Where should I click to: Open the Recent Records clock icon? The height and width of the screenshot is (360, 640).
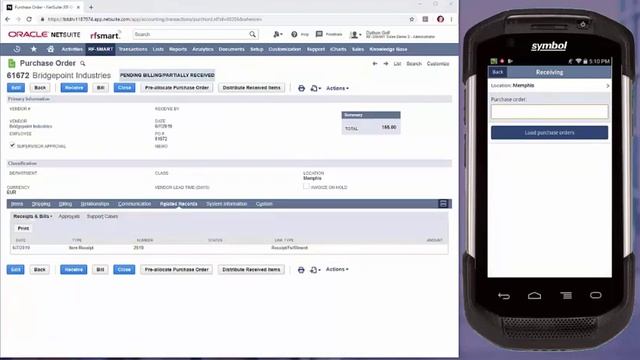coord(17,49)
